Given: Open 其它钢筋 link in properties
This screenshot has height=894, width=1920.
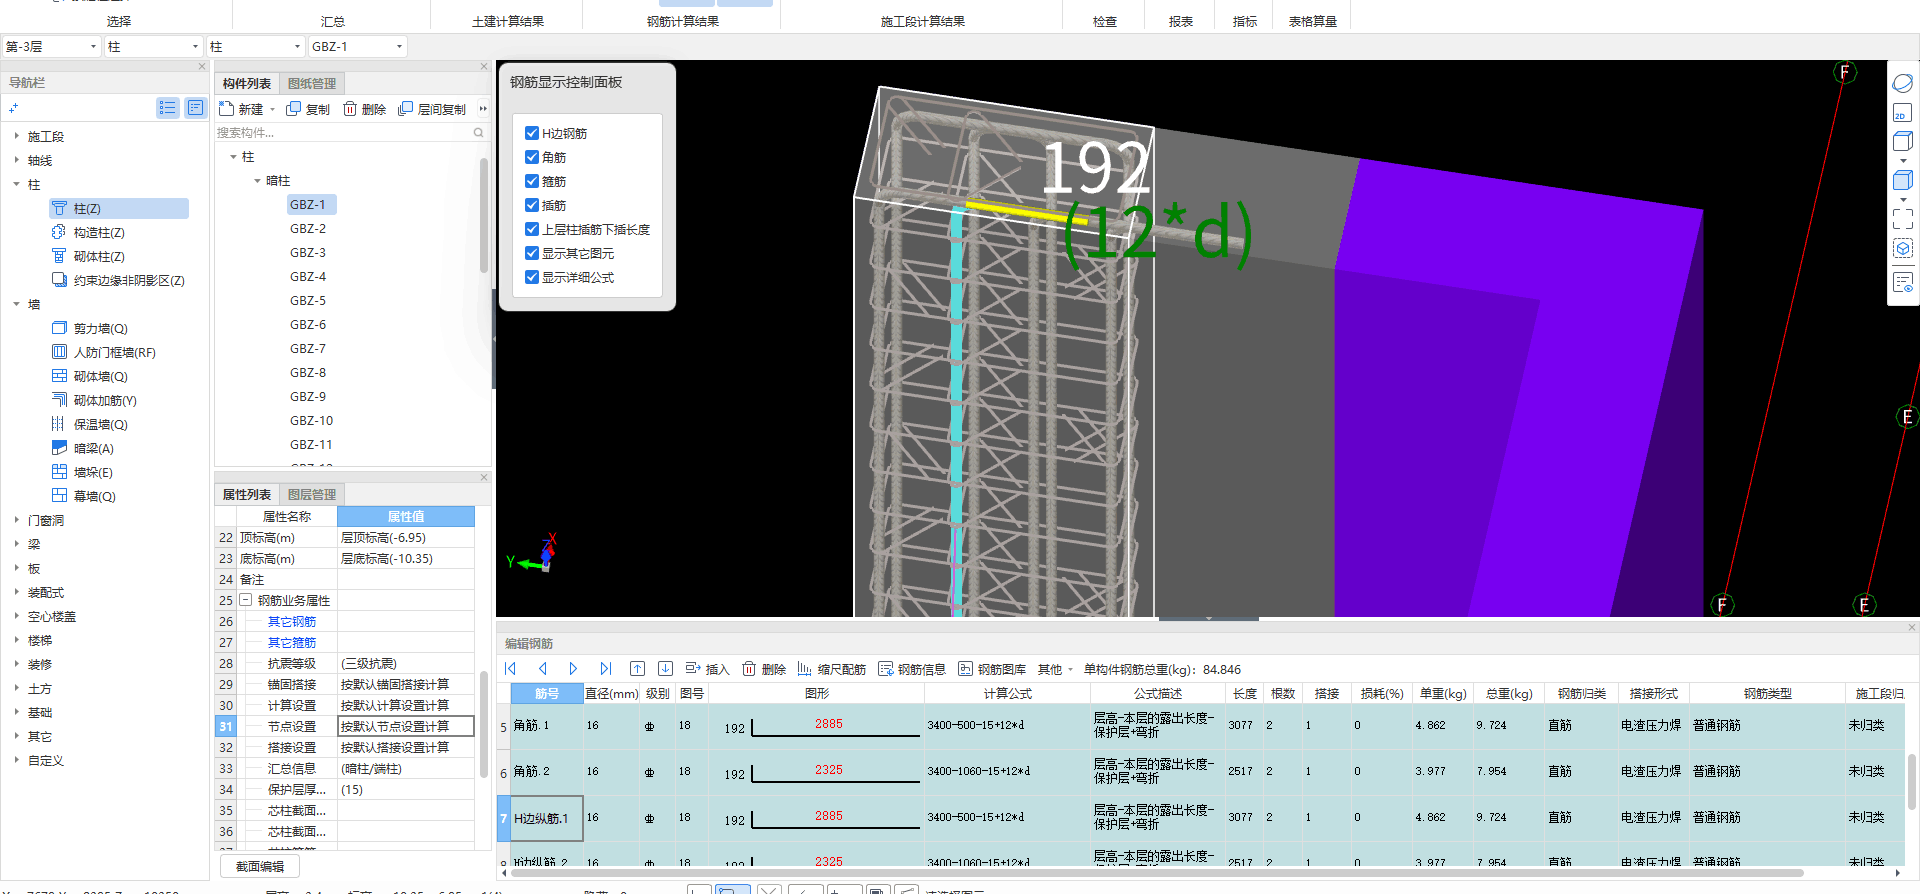Looking at the screenshot, I should click(x=292, y=622).
